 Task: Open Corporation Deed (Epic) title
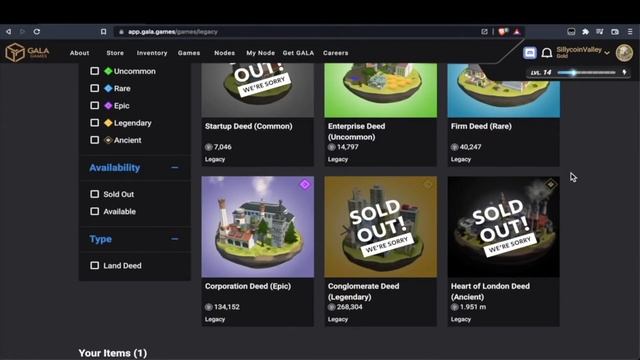tap(248, 286)
